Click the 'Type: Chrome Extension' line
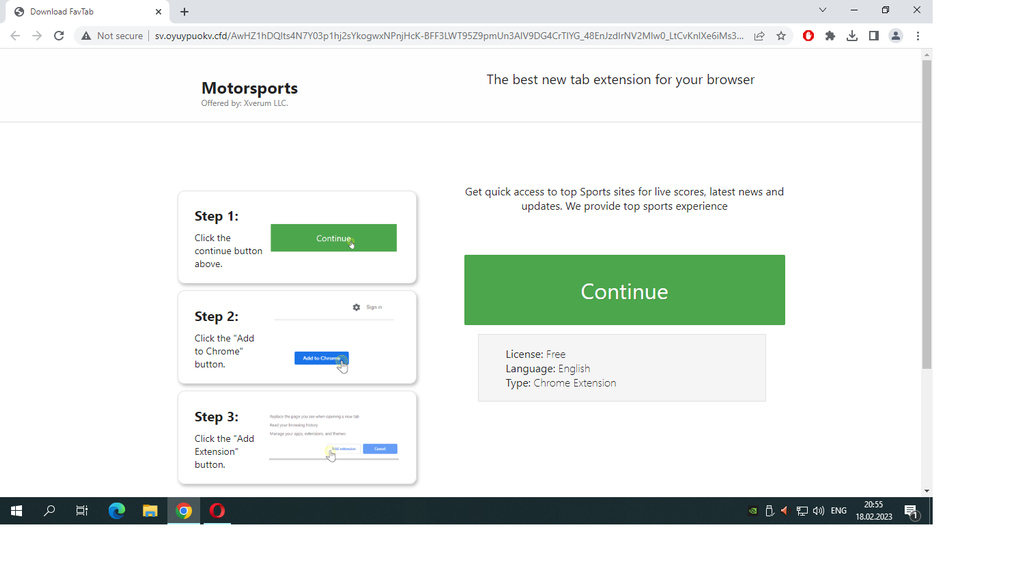 561,383
